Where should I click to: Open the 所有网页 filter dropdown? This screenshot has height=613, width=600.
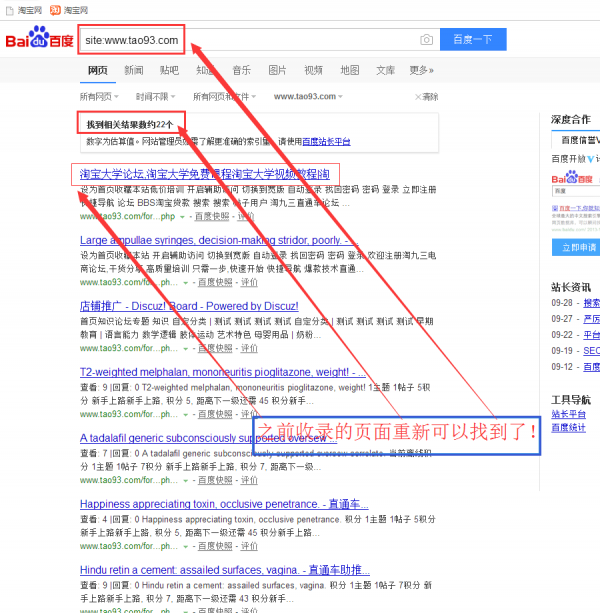99,97
